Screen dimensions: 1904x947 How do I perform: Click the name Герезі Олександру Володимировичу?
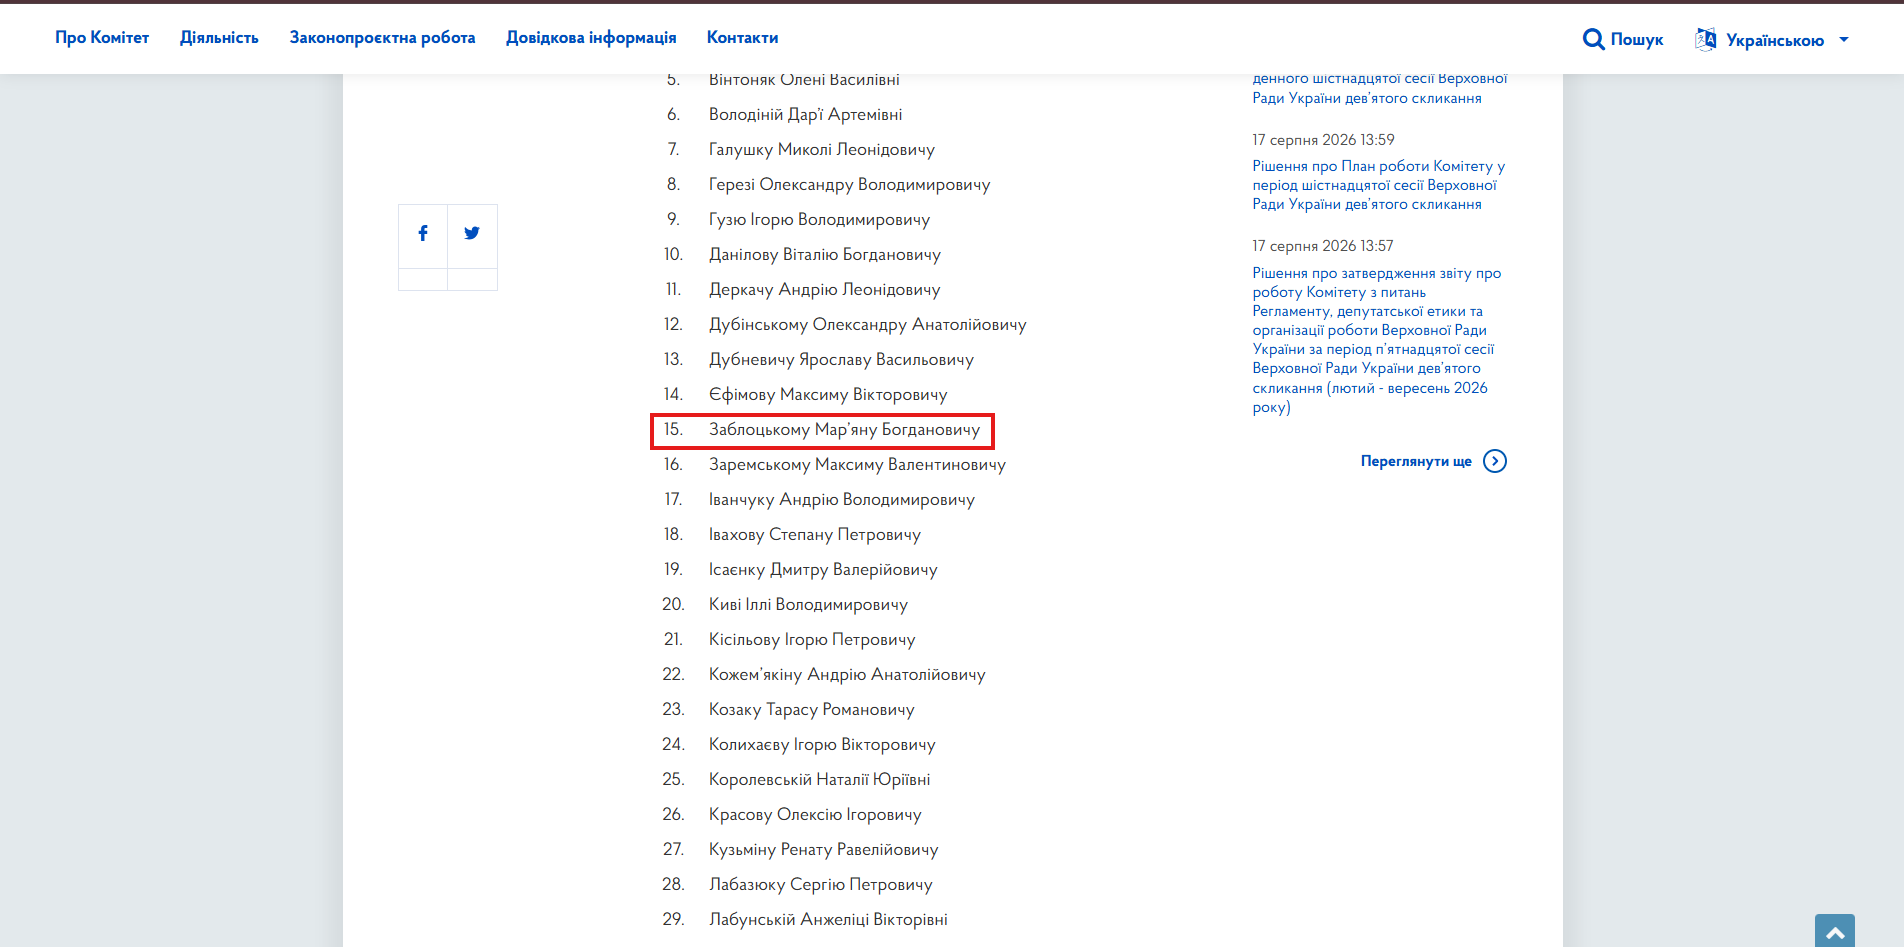pyautogui.click(x=850, y=184)
